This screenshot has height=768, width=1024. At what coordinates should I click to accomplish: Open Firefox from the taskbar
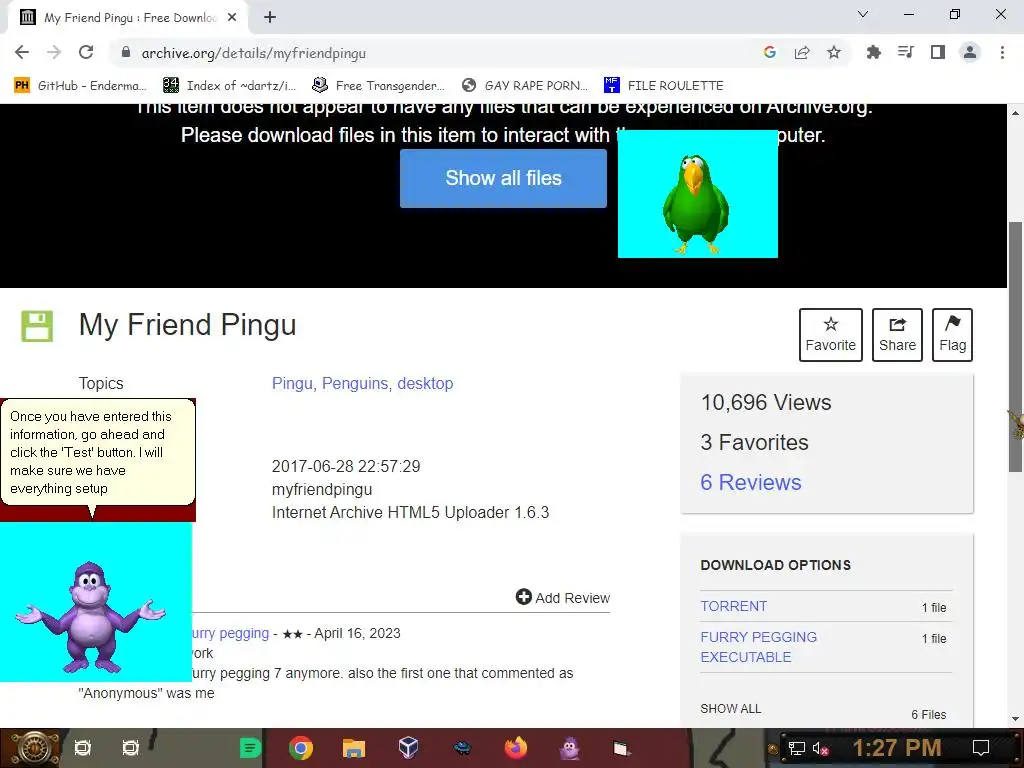click(516, 748)
